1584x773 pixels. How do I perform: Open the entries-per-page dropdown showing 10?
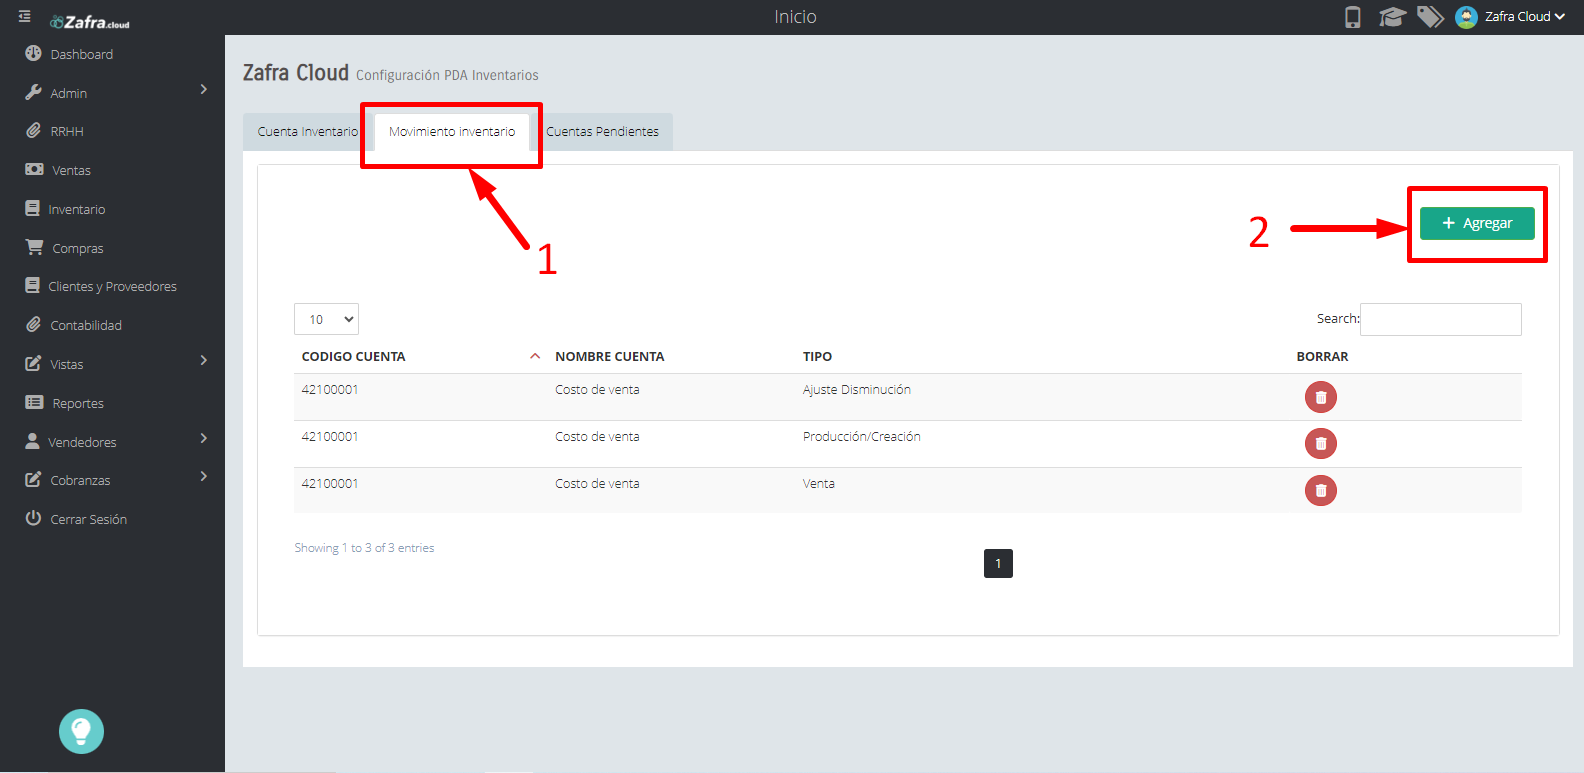pyautogui.click(x=326, y=319)
